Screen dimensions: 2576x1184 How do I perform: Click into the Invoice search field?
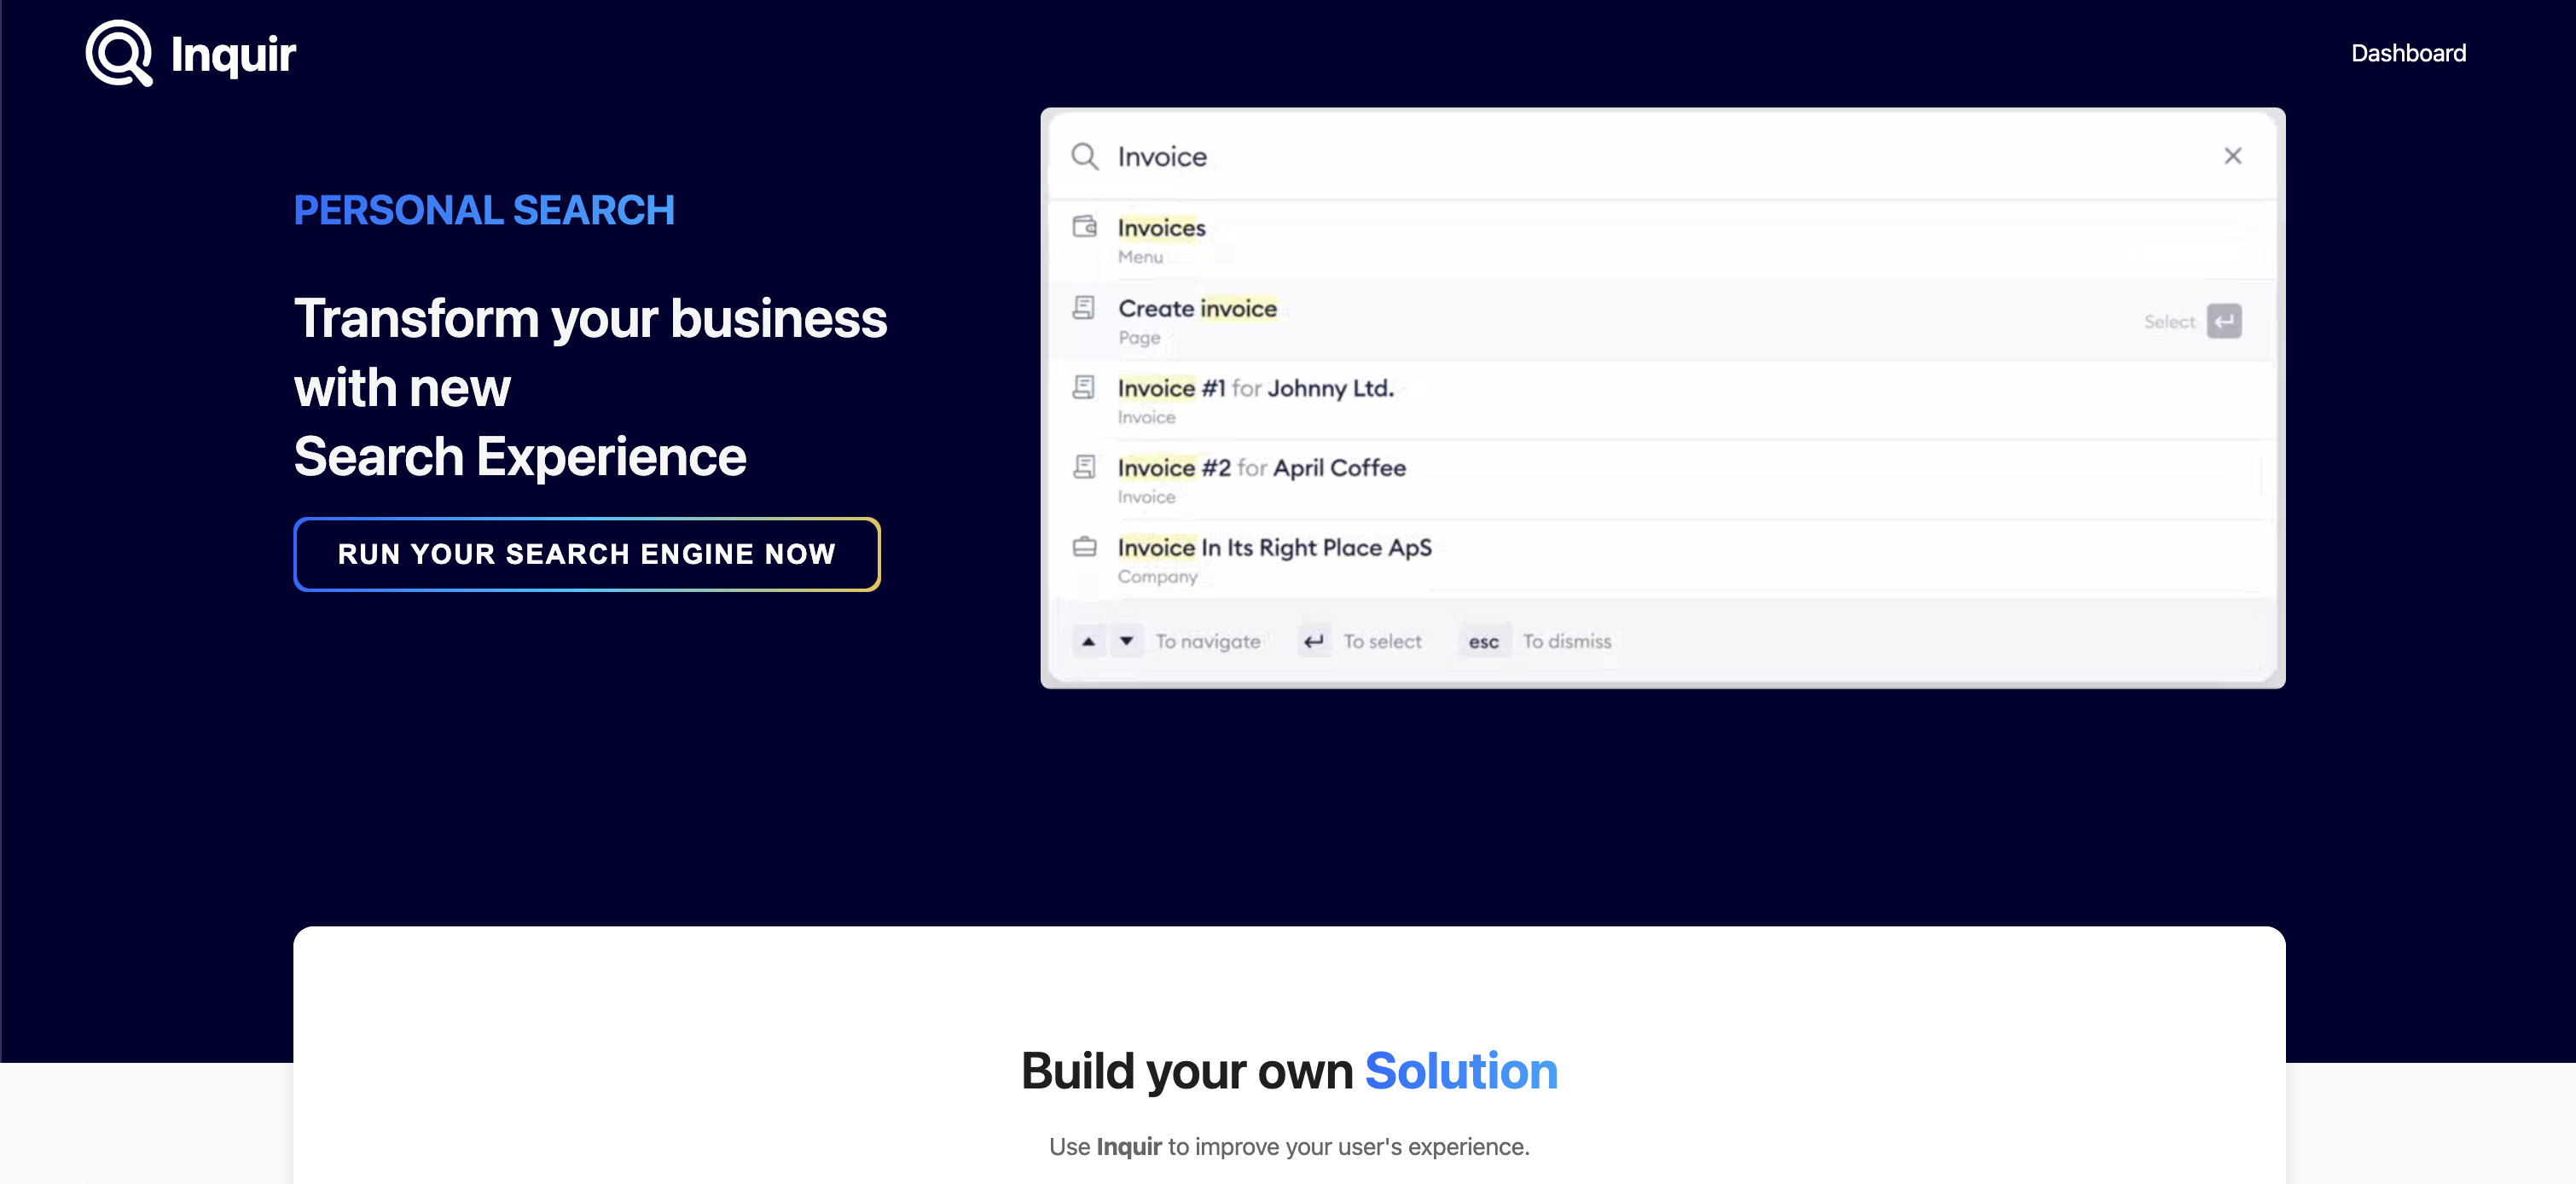(x=1600, y=157)
